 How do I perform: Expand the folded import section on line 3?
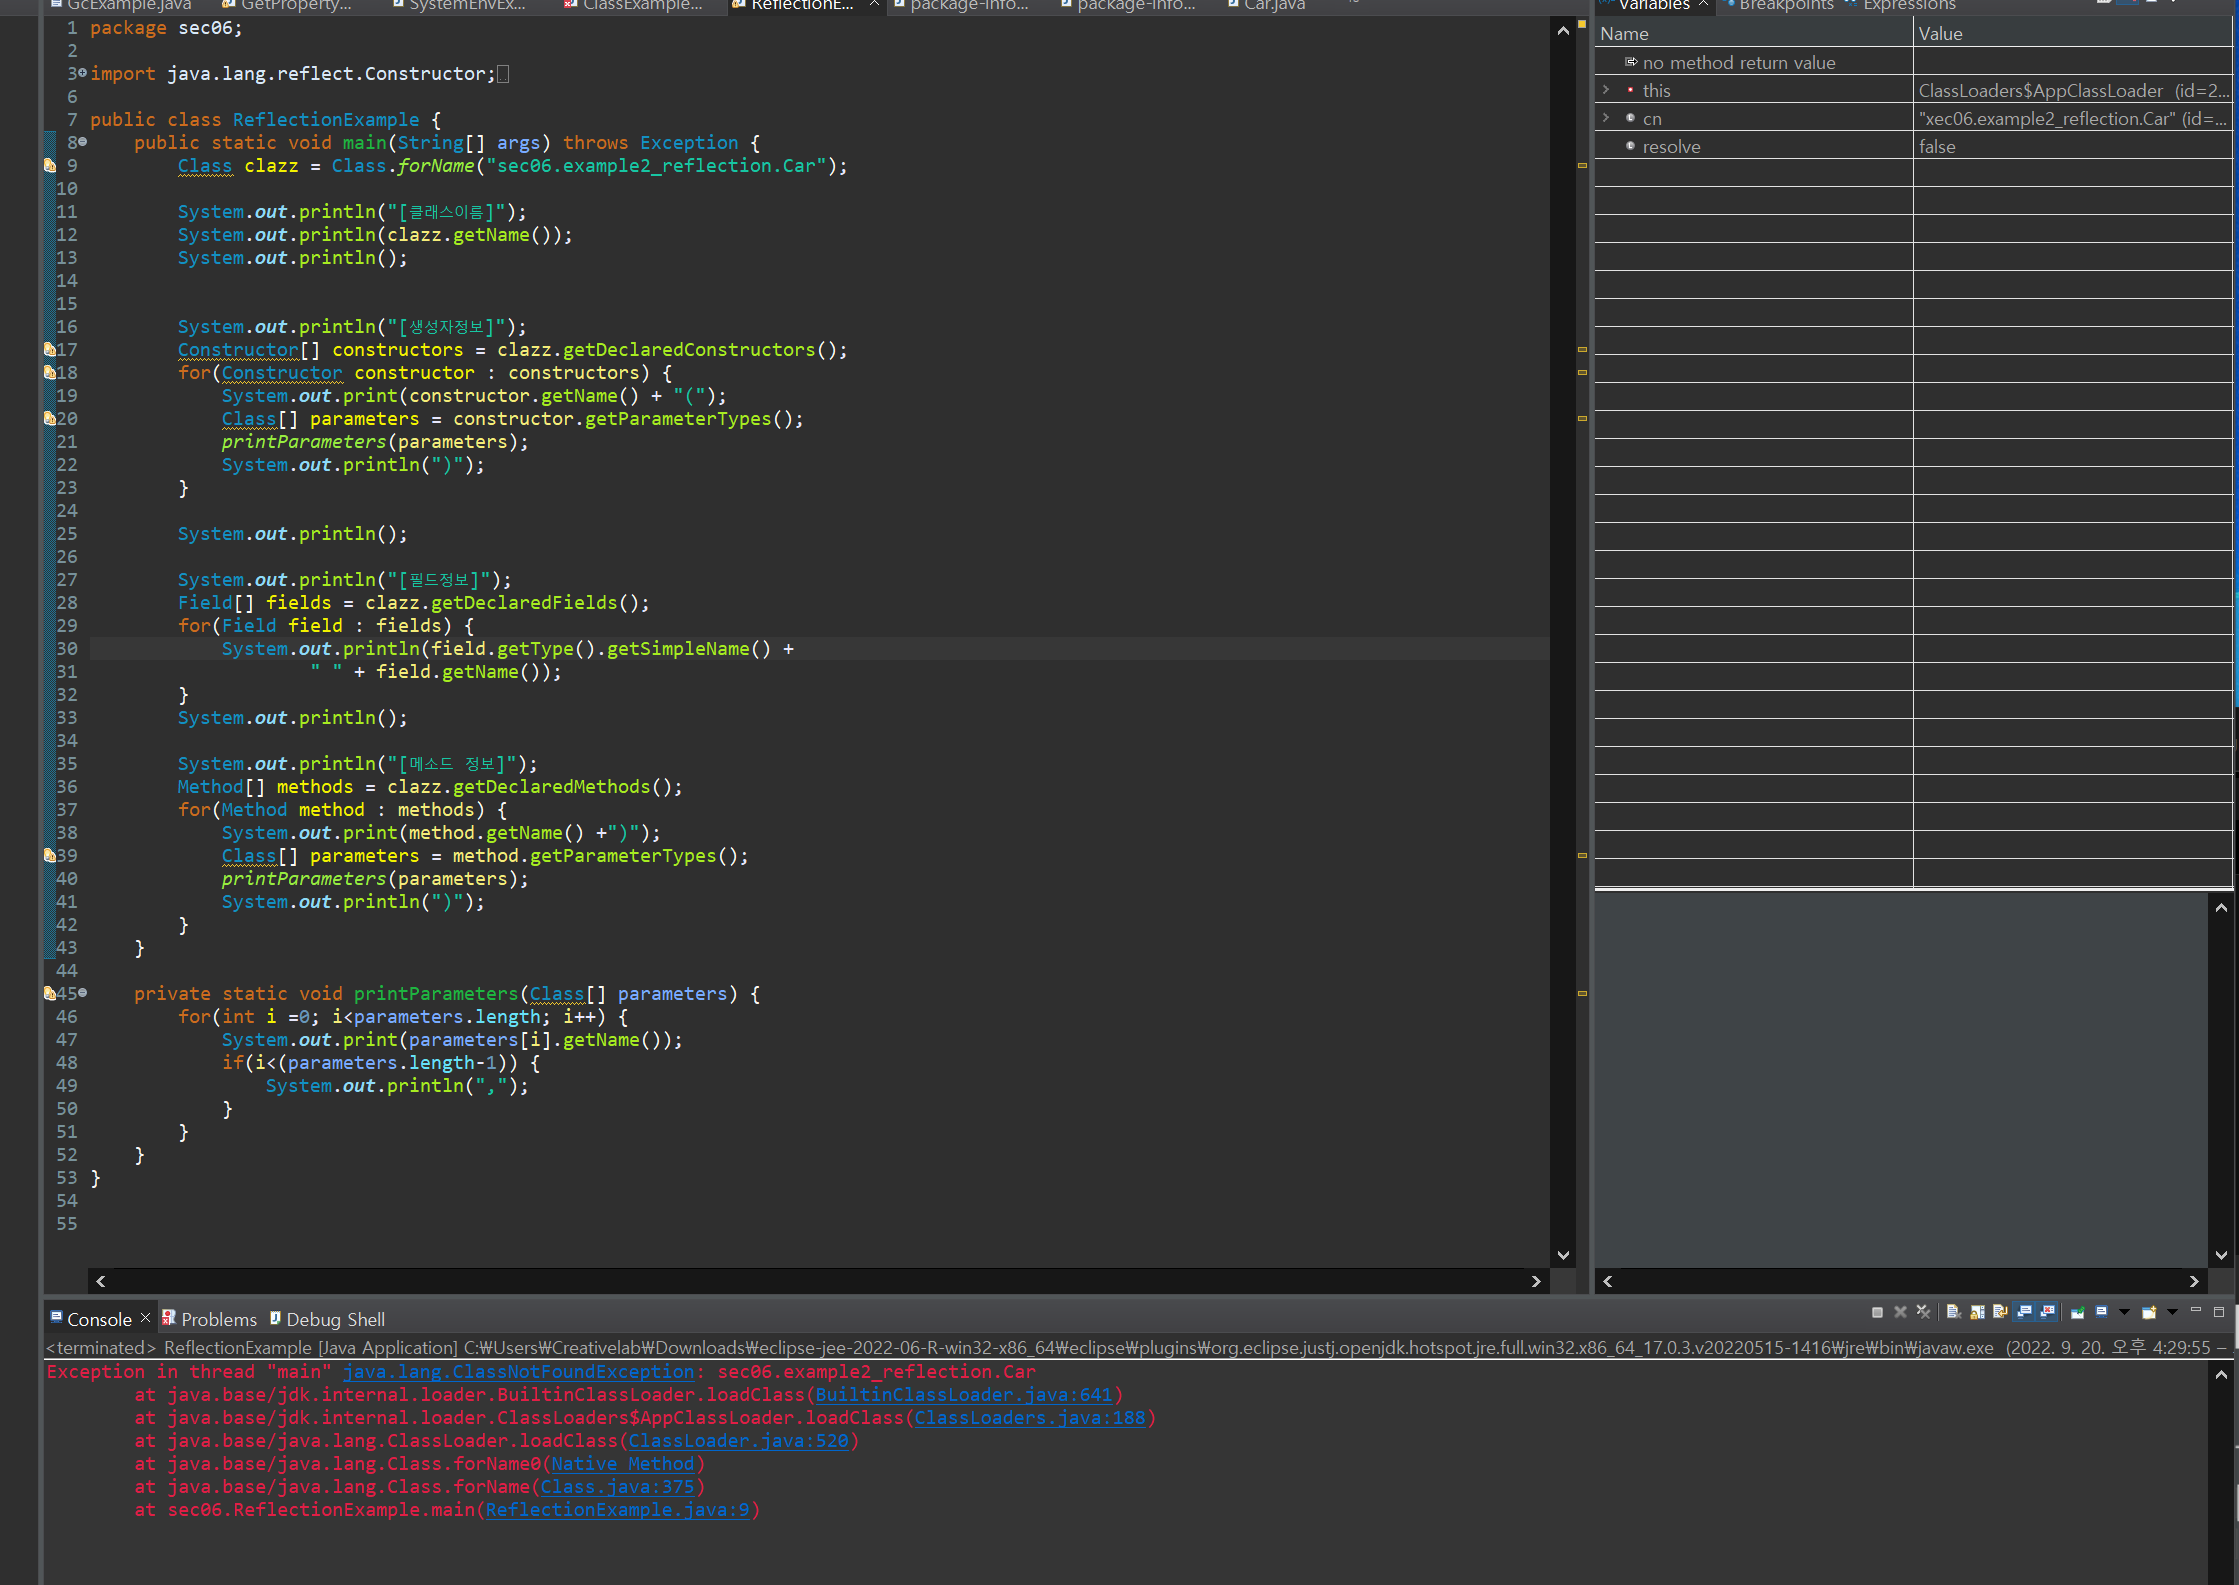point(82,73)
